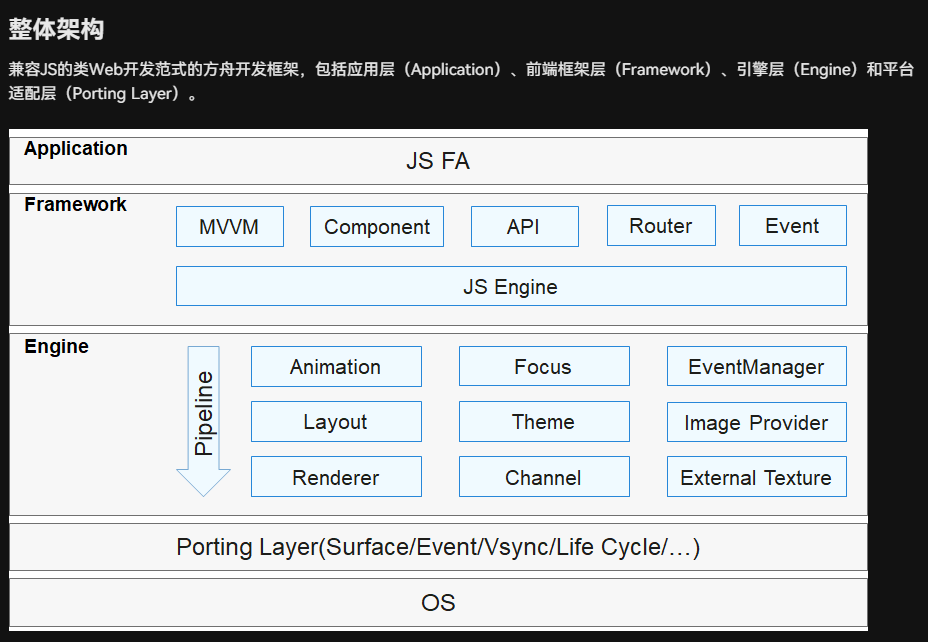Click the Event box in Framework

click(x=792, y=226)
